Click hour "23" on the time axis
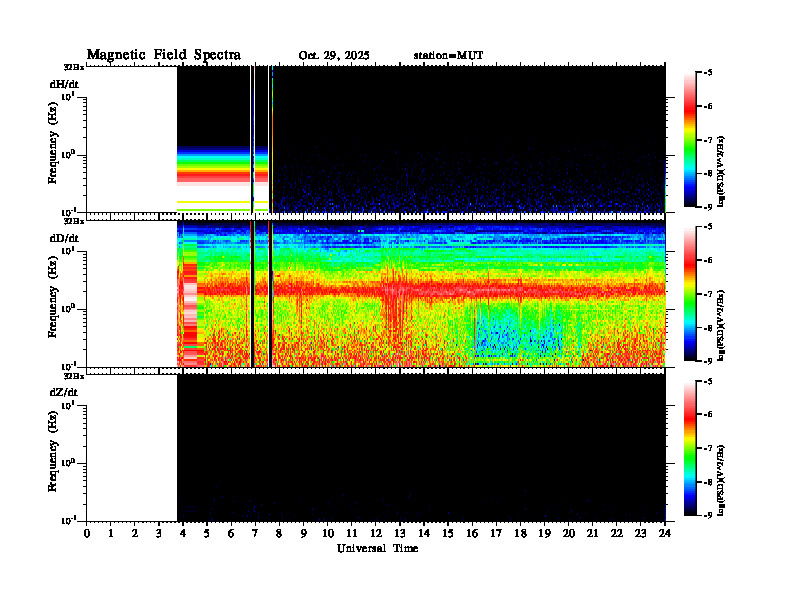Viewport: 792px width, 612px height. click(641, 533)
